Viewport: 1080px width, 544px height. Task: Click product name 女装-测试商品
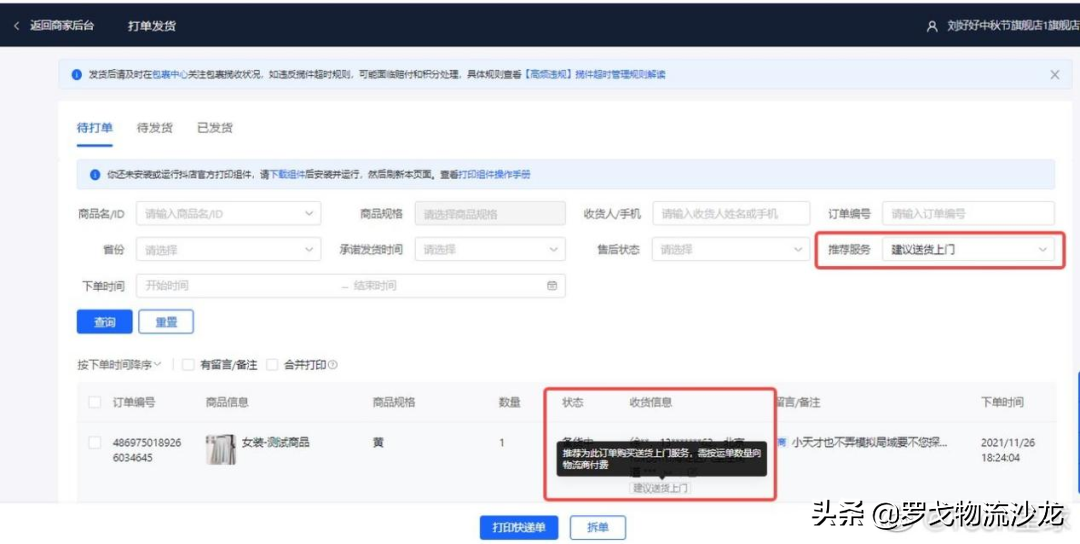tap(275, 442)
